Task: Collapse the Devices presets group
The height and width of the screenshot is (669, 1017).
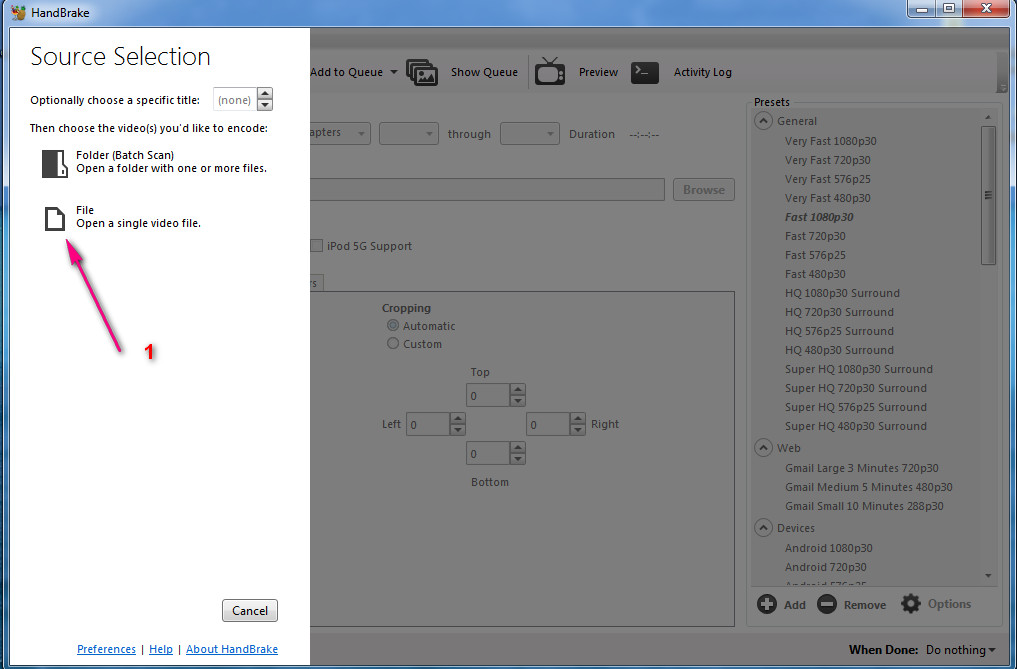Action: 763,528
